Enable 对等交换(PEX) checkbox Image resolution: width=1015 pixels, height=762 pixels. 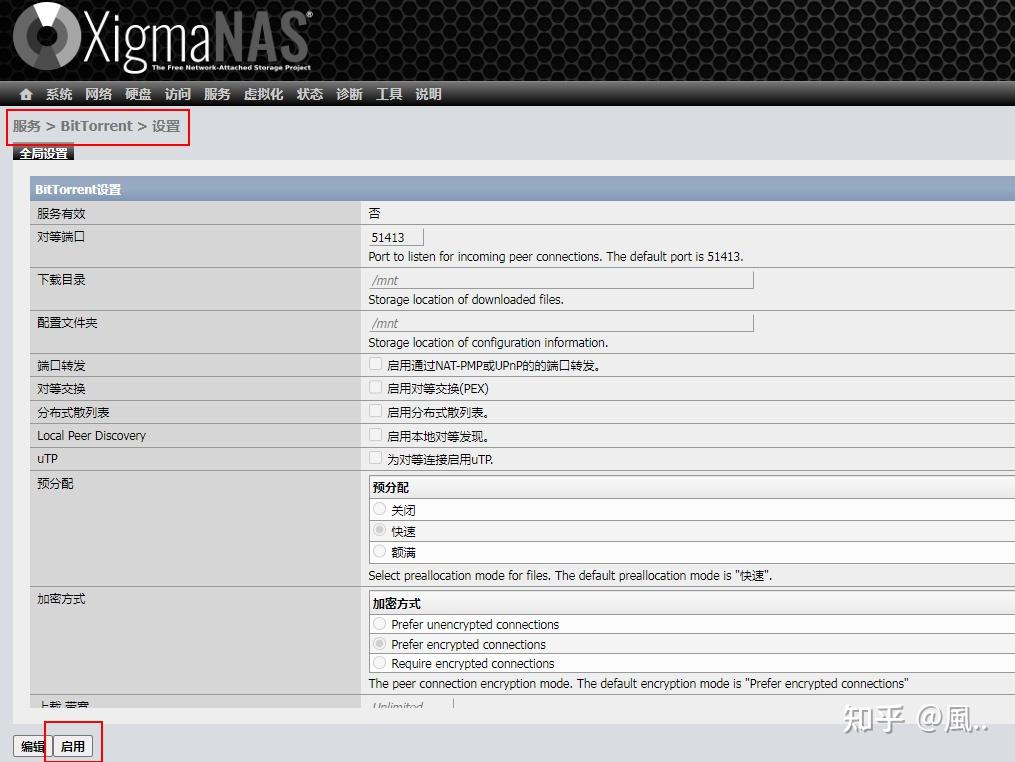(374, 388)
